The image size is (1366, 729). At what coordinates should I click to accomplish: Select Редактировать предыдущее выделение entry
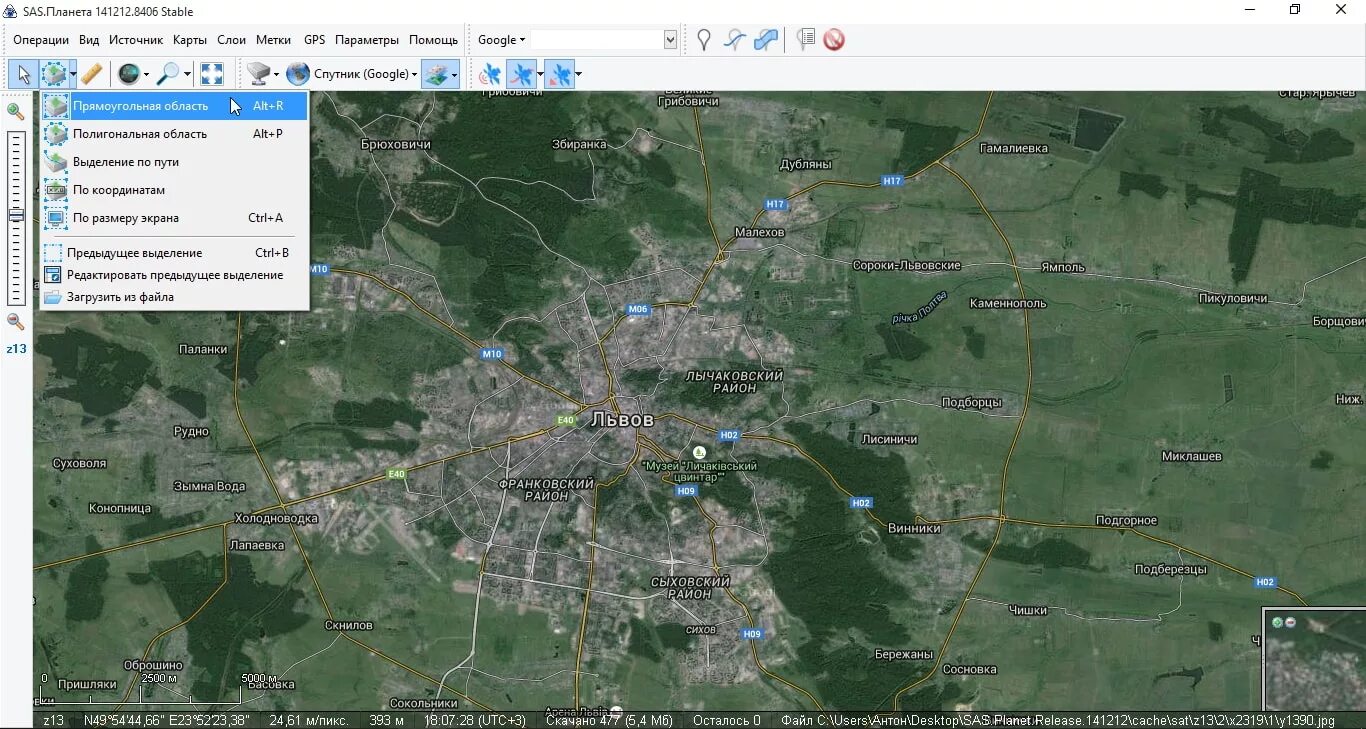tap(174, 275)
